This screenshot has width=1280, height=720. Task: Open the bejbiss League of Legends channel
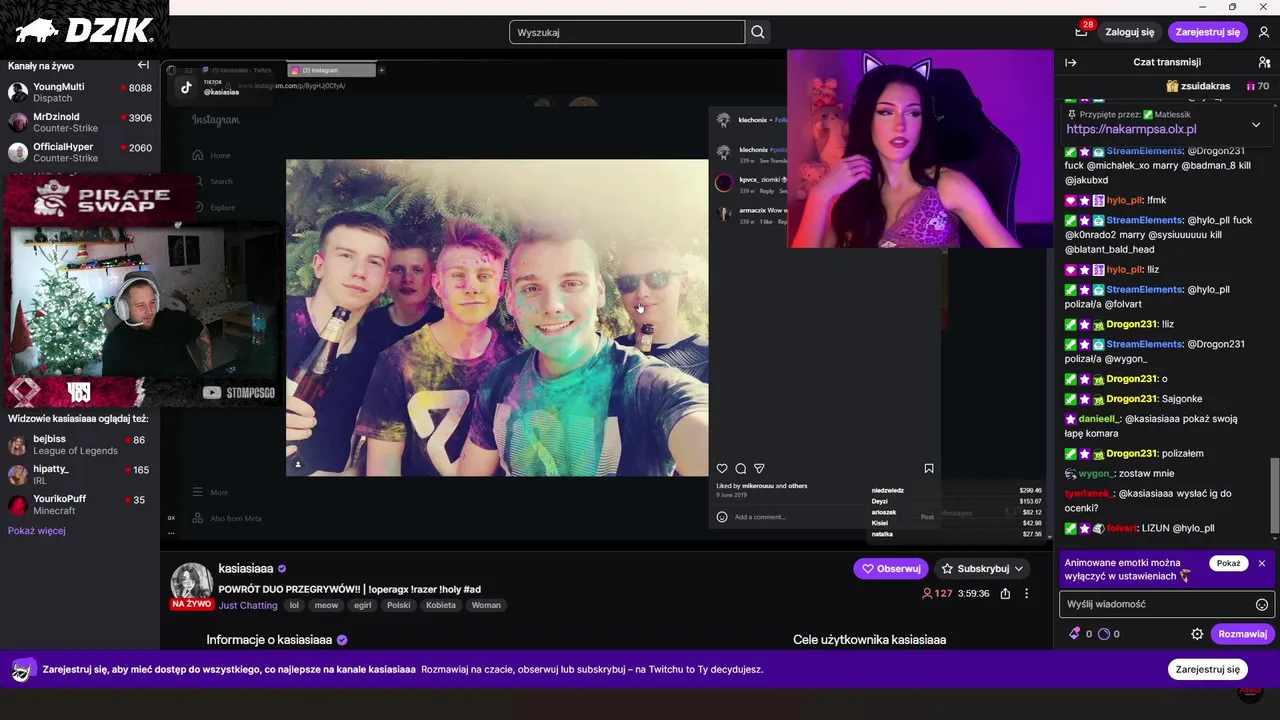pos(80,445)
